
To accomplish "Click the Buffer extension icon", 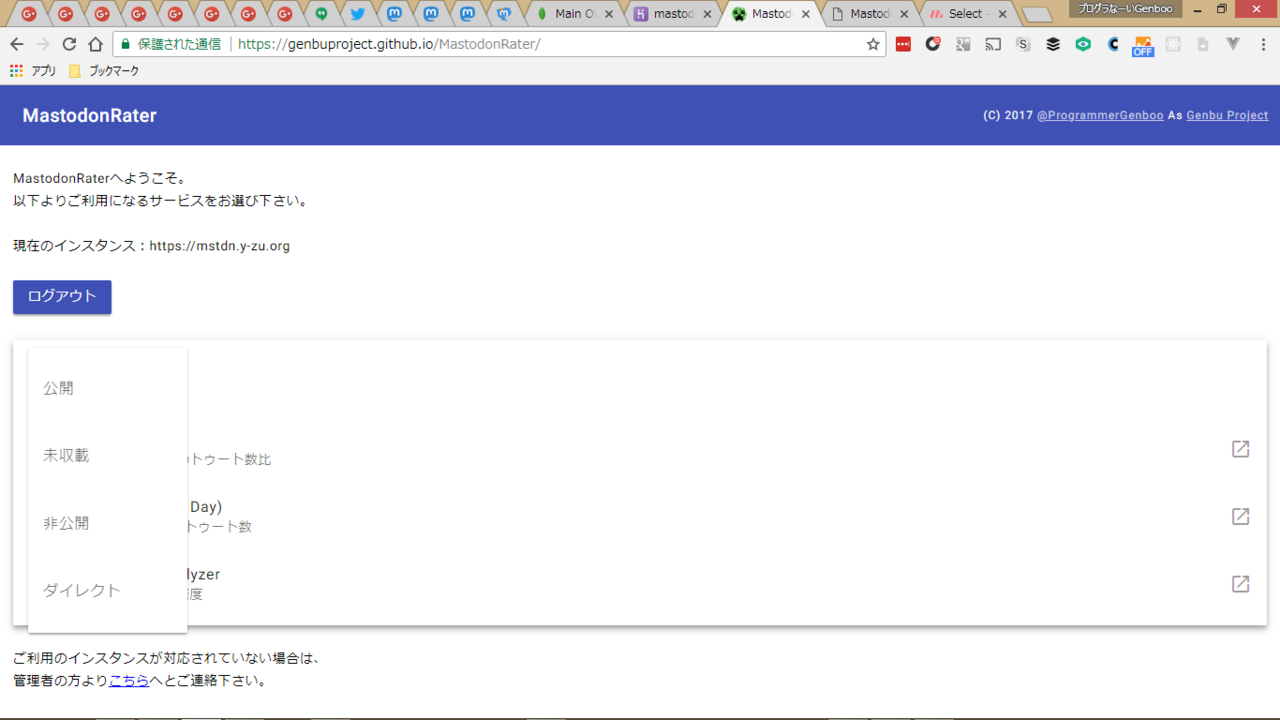I will [1053, 44].
